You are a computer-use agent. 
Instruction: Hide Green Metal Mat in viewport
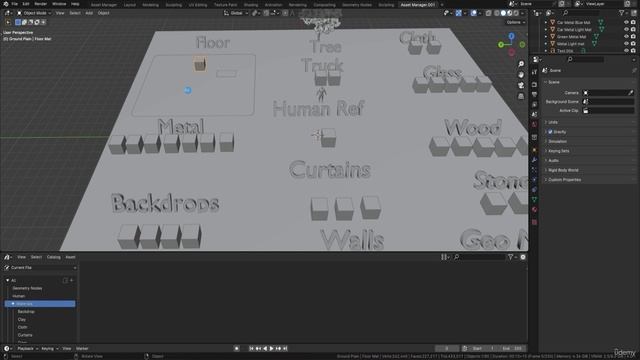(626, 36)
